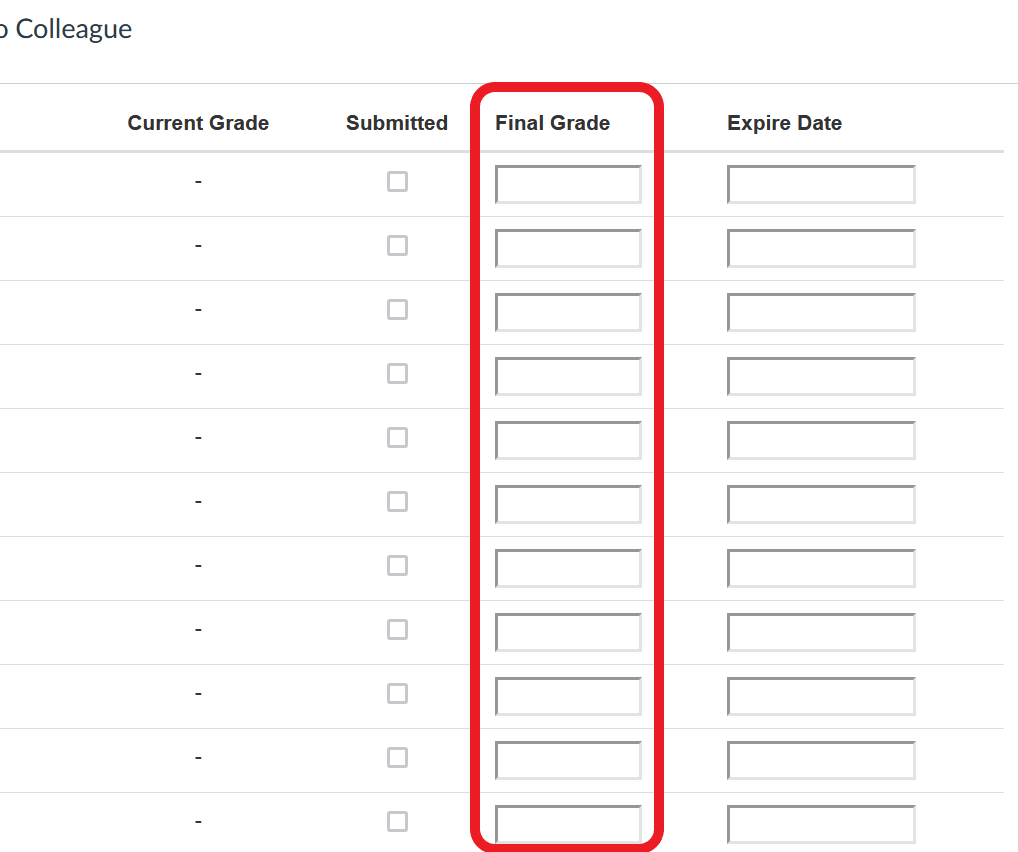
Task: Click the seventh row Expire Date input
Action: click(821, 568)
